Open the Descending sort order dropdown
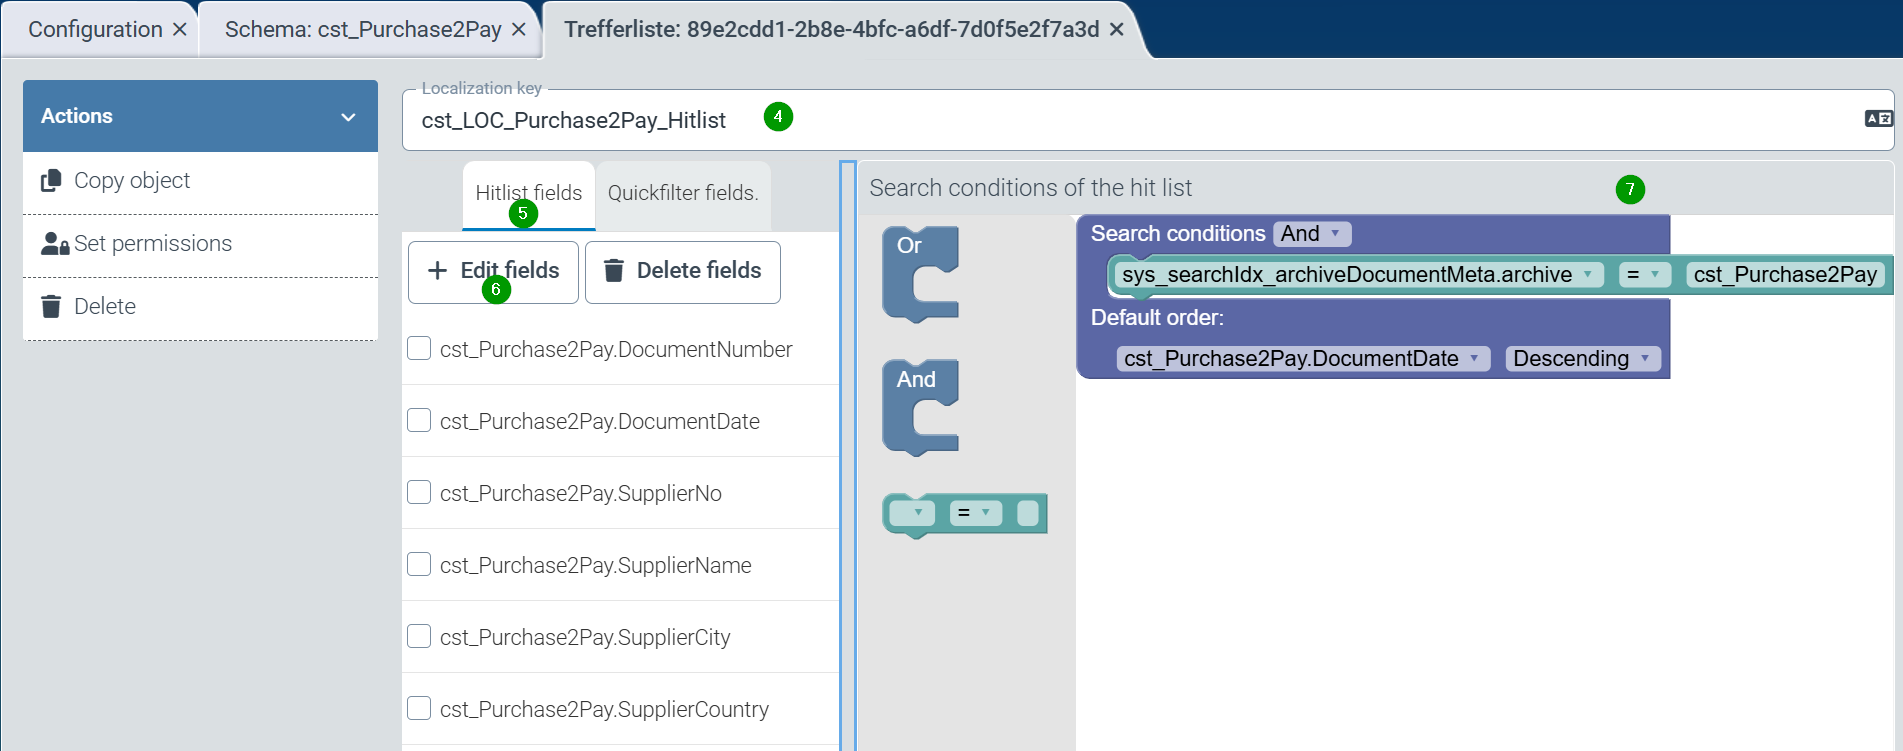Screen dimensions: 1903x751 click(1582, 359)
